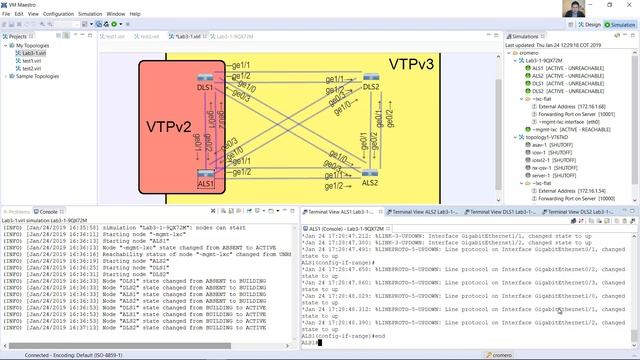
Task: Select DLS1 [ACTIVE - UNREACHABLE] in Simulations
Action: 564,84
